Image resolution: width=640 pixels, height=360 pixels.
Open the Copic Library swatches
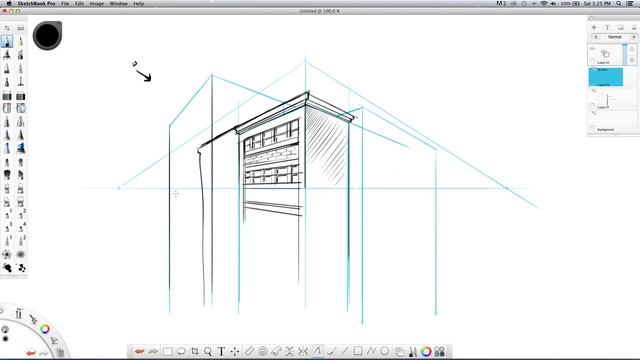coord(440,351)
